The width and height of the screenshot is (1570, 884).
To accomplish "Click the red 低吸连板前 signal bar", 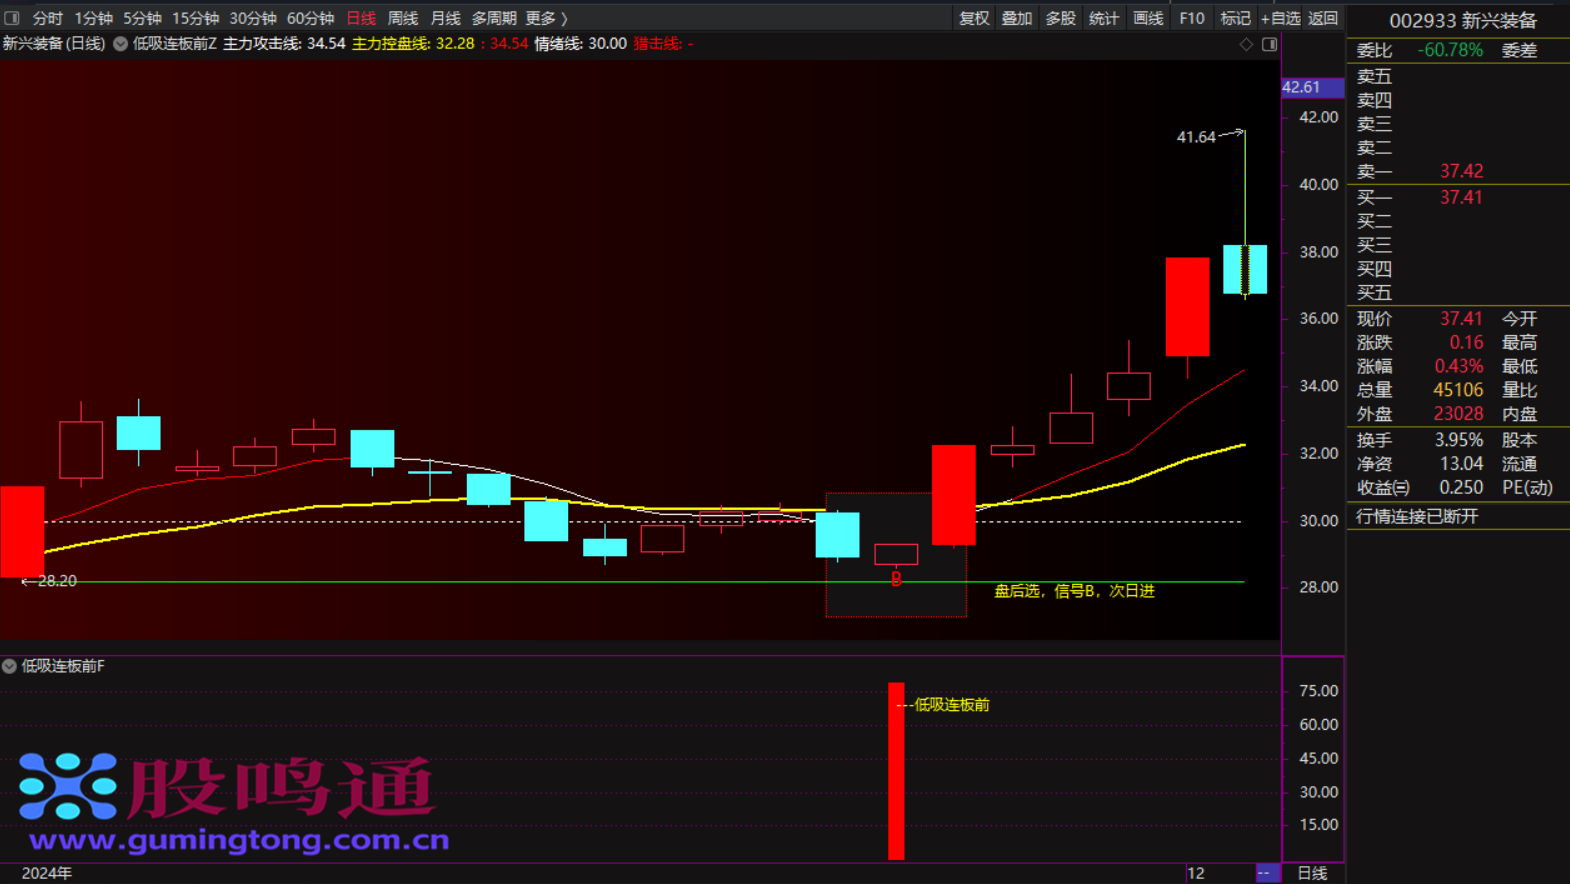I will (896, 770).
